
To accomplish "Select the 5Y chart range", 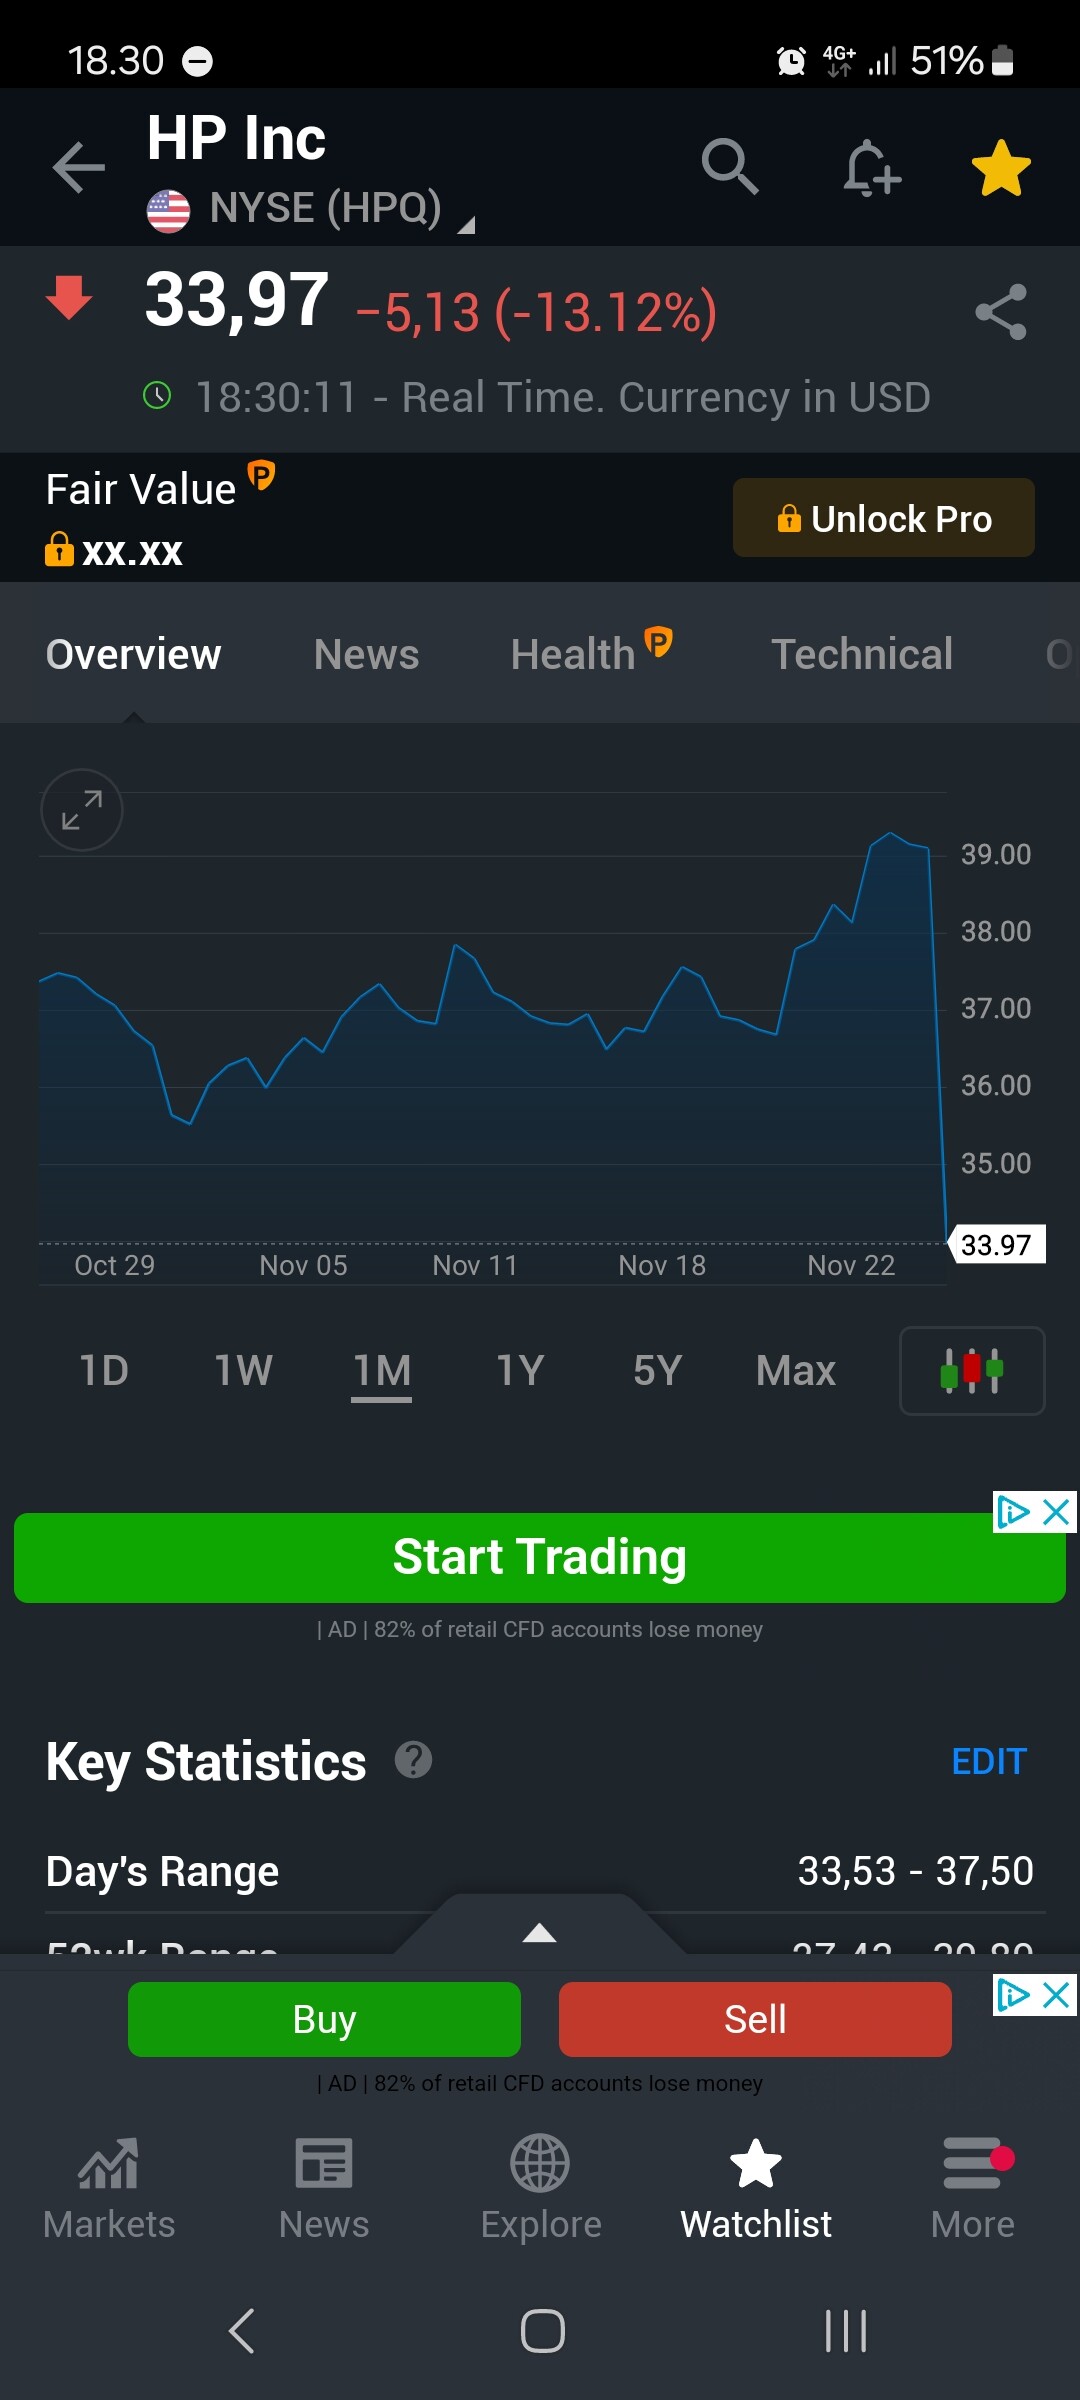I will [x=657, y=1370].
